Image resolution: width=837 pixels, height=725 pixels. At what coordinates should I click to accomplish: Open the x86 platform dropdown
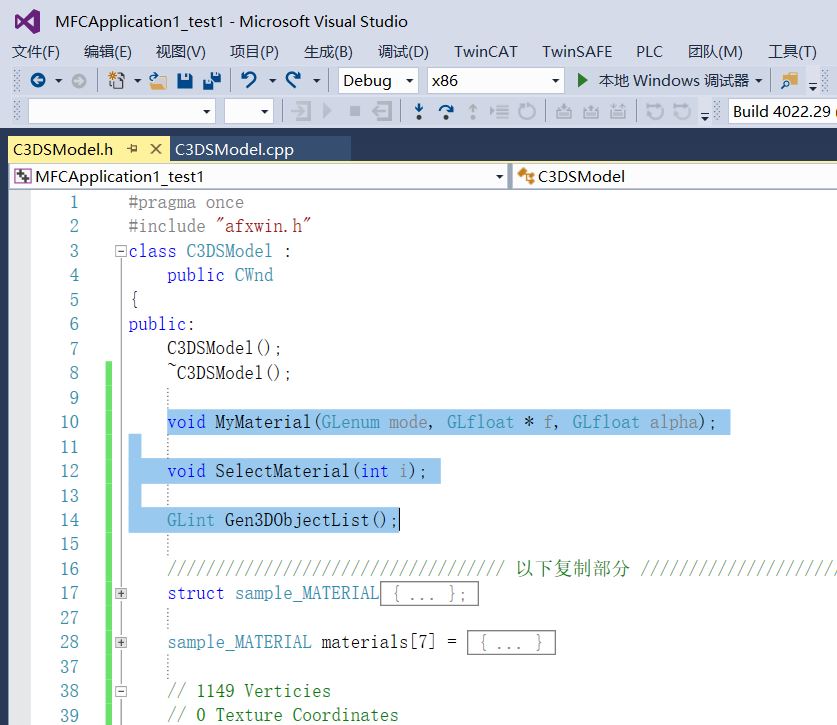[495, 81]
